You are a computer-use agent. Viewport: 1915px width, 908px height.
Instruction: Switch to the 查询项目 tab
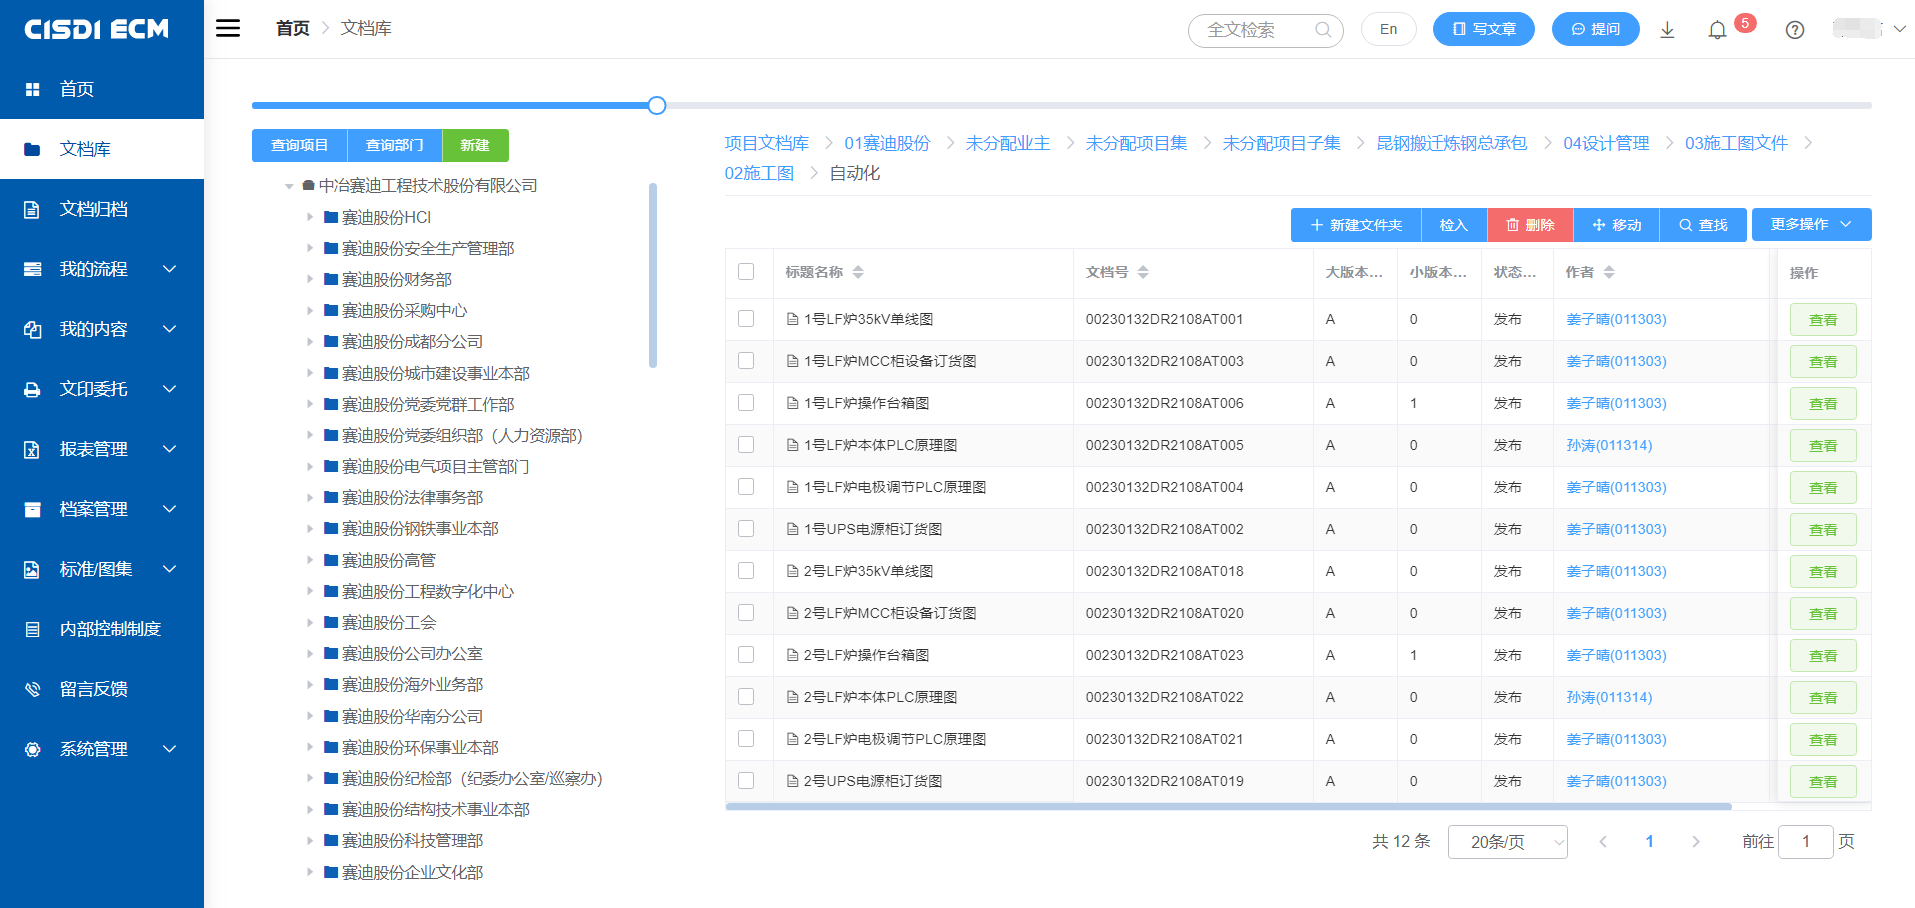299,145
